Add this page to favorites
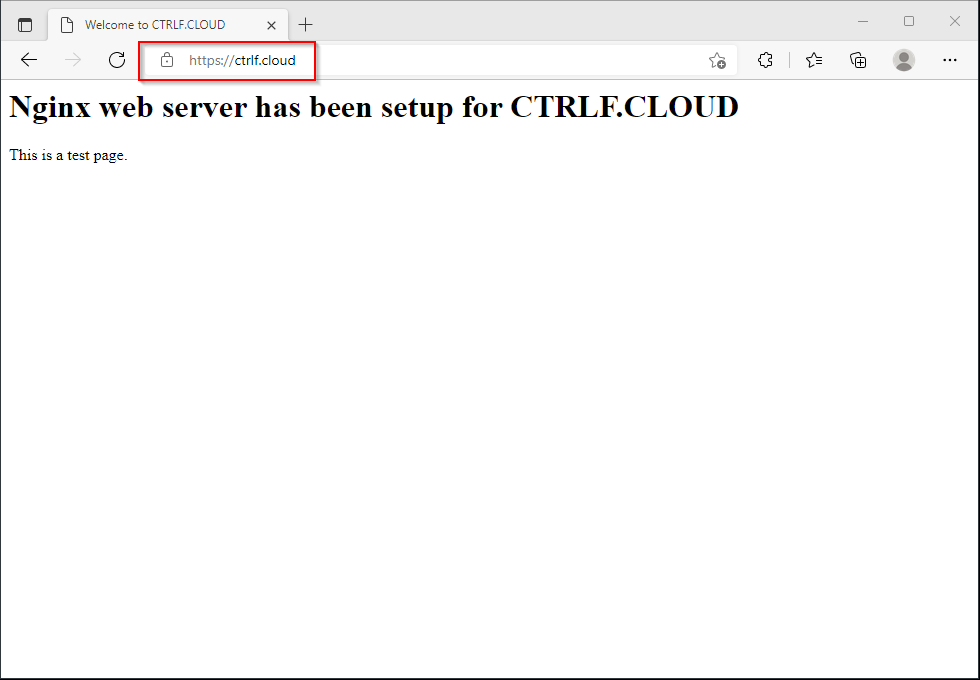The width and height of the screenshot is (980, 680). coord(717,61)
